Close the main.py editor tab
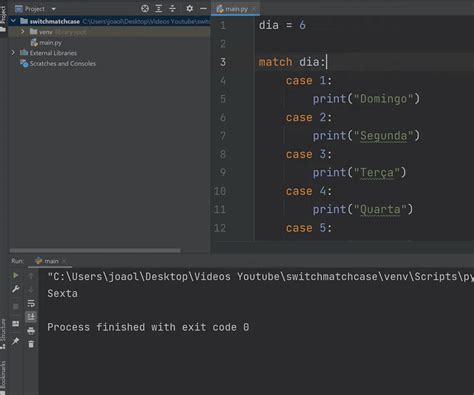The image size is (474, 395). pyautogui.click(x=254, y=9)
